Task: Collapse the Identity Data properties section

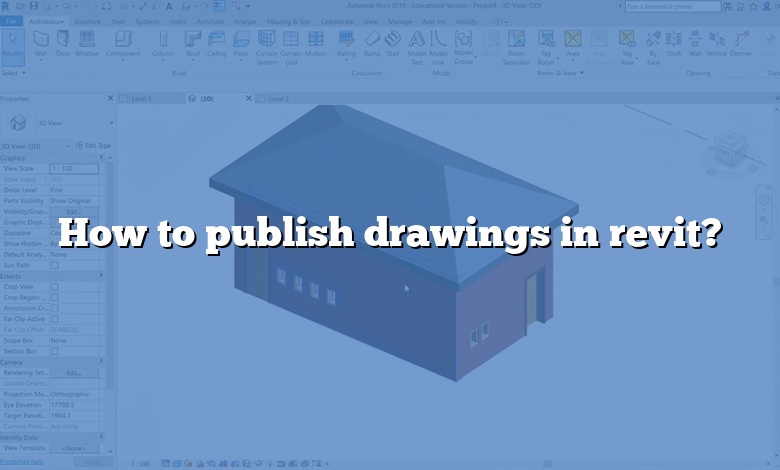Action: [101, 437]
